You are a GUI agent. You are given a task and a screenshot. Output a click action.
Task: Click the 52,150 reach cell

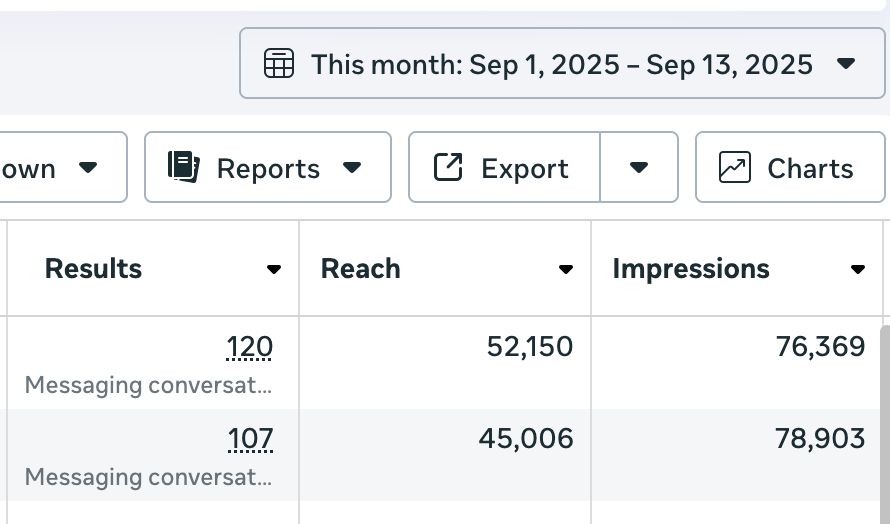click(530, 348)
